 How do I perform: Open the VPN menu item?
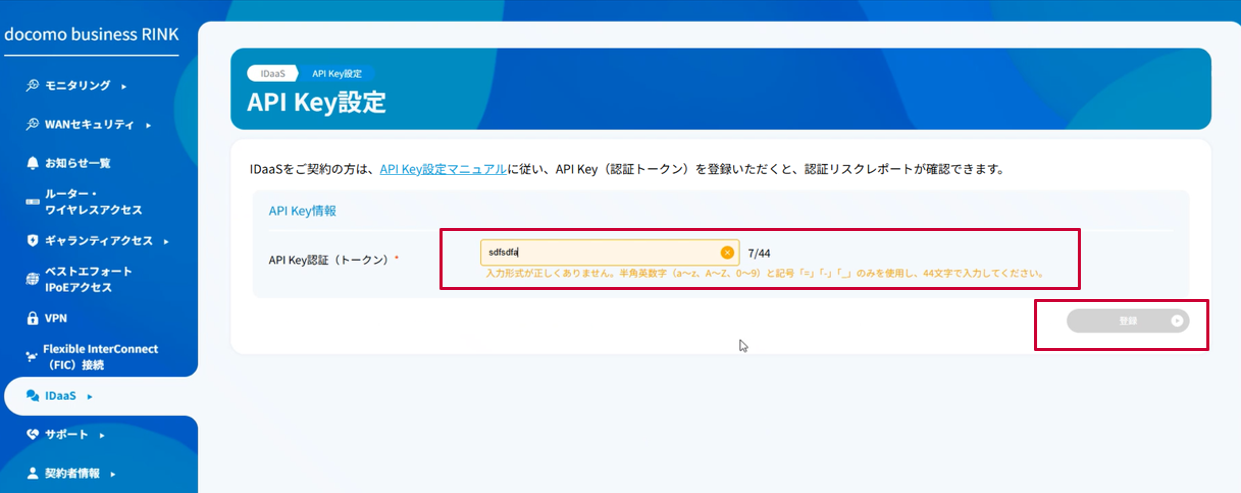(56, 319)
